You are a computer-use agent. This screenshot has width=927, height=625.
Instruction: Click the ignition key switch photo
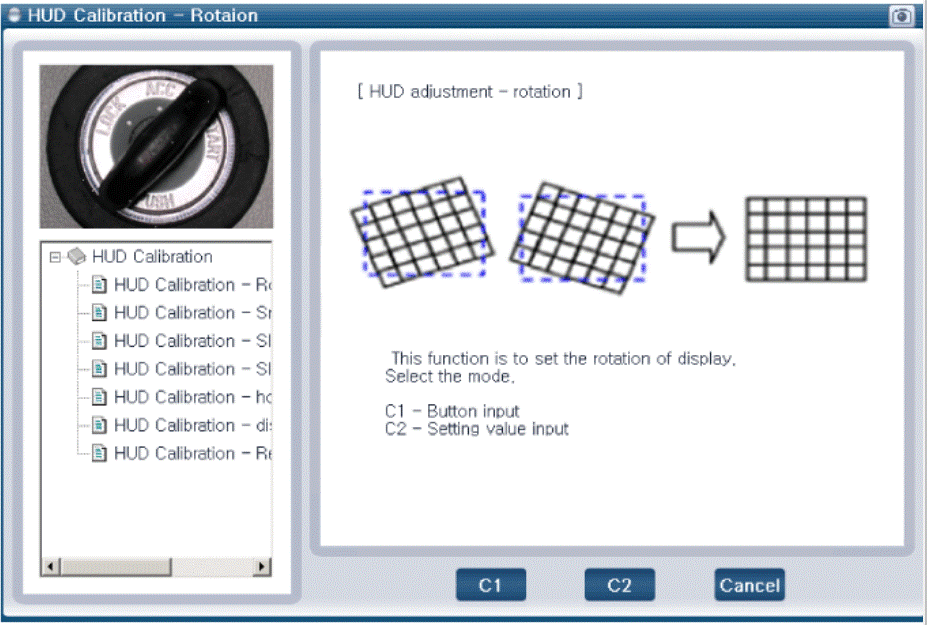coord(157,147)
